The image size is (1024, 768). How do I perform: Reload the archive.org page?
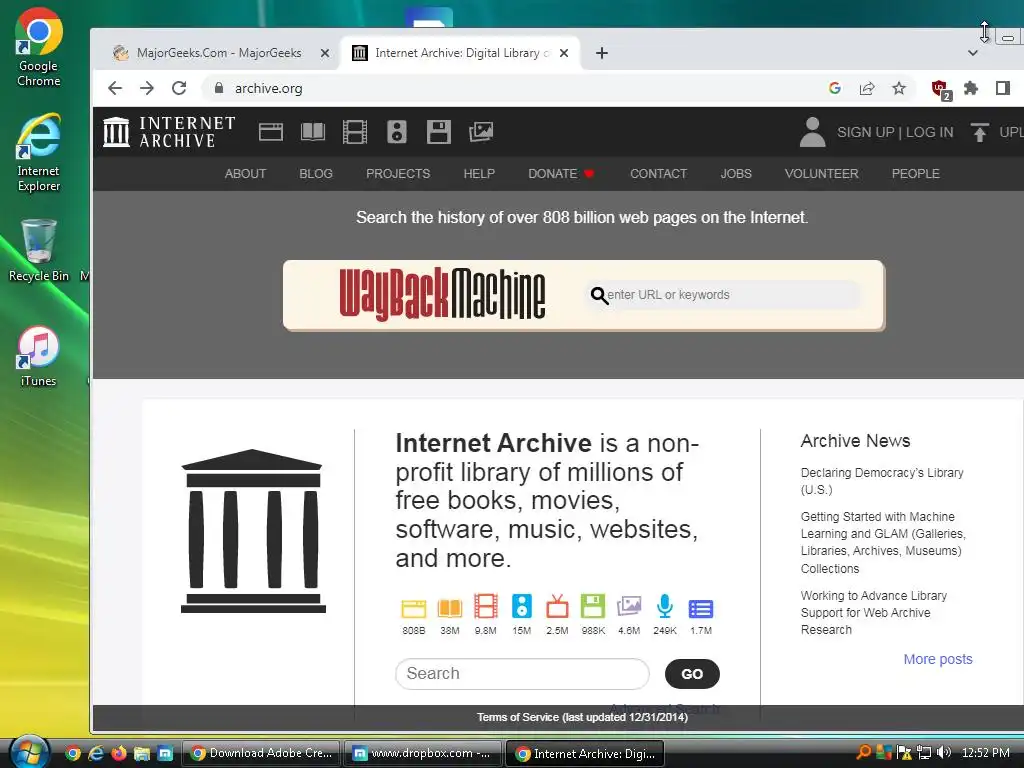point(179,88)
